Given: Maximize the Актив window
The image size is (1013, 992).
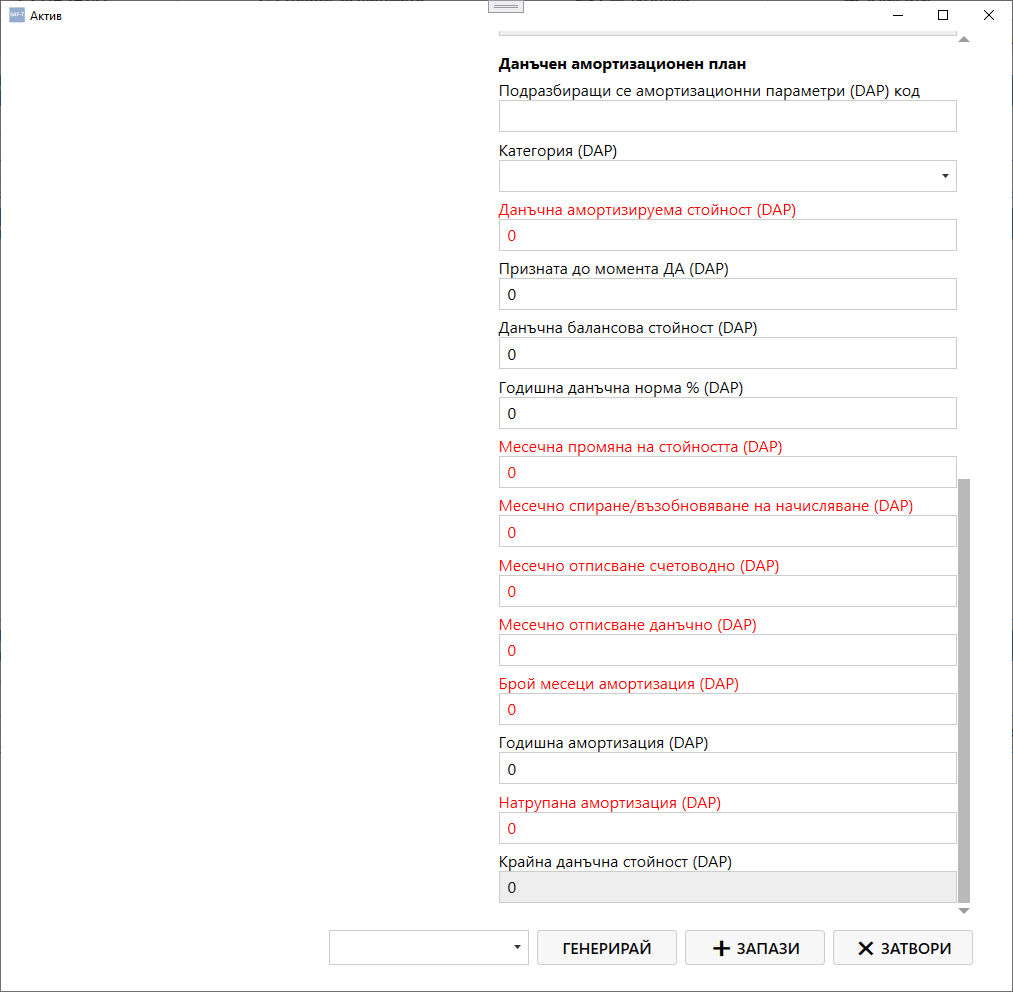Looking at the screenshot, I should (x=943, y=15).
